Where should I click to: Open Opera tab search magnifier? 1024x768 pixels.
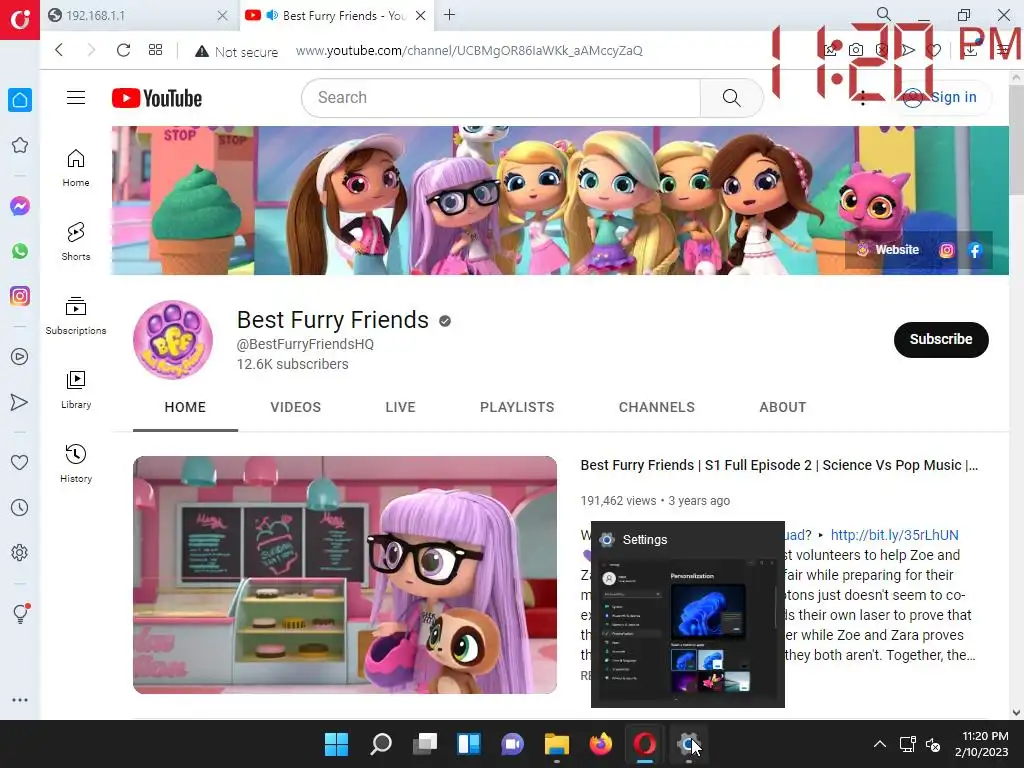[884, 14]
